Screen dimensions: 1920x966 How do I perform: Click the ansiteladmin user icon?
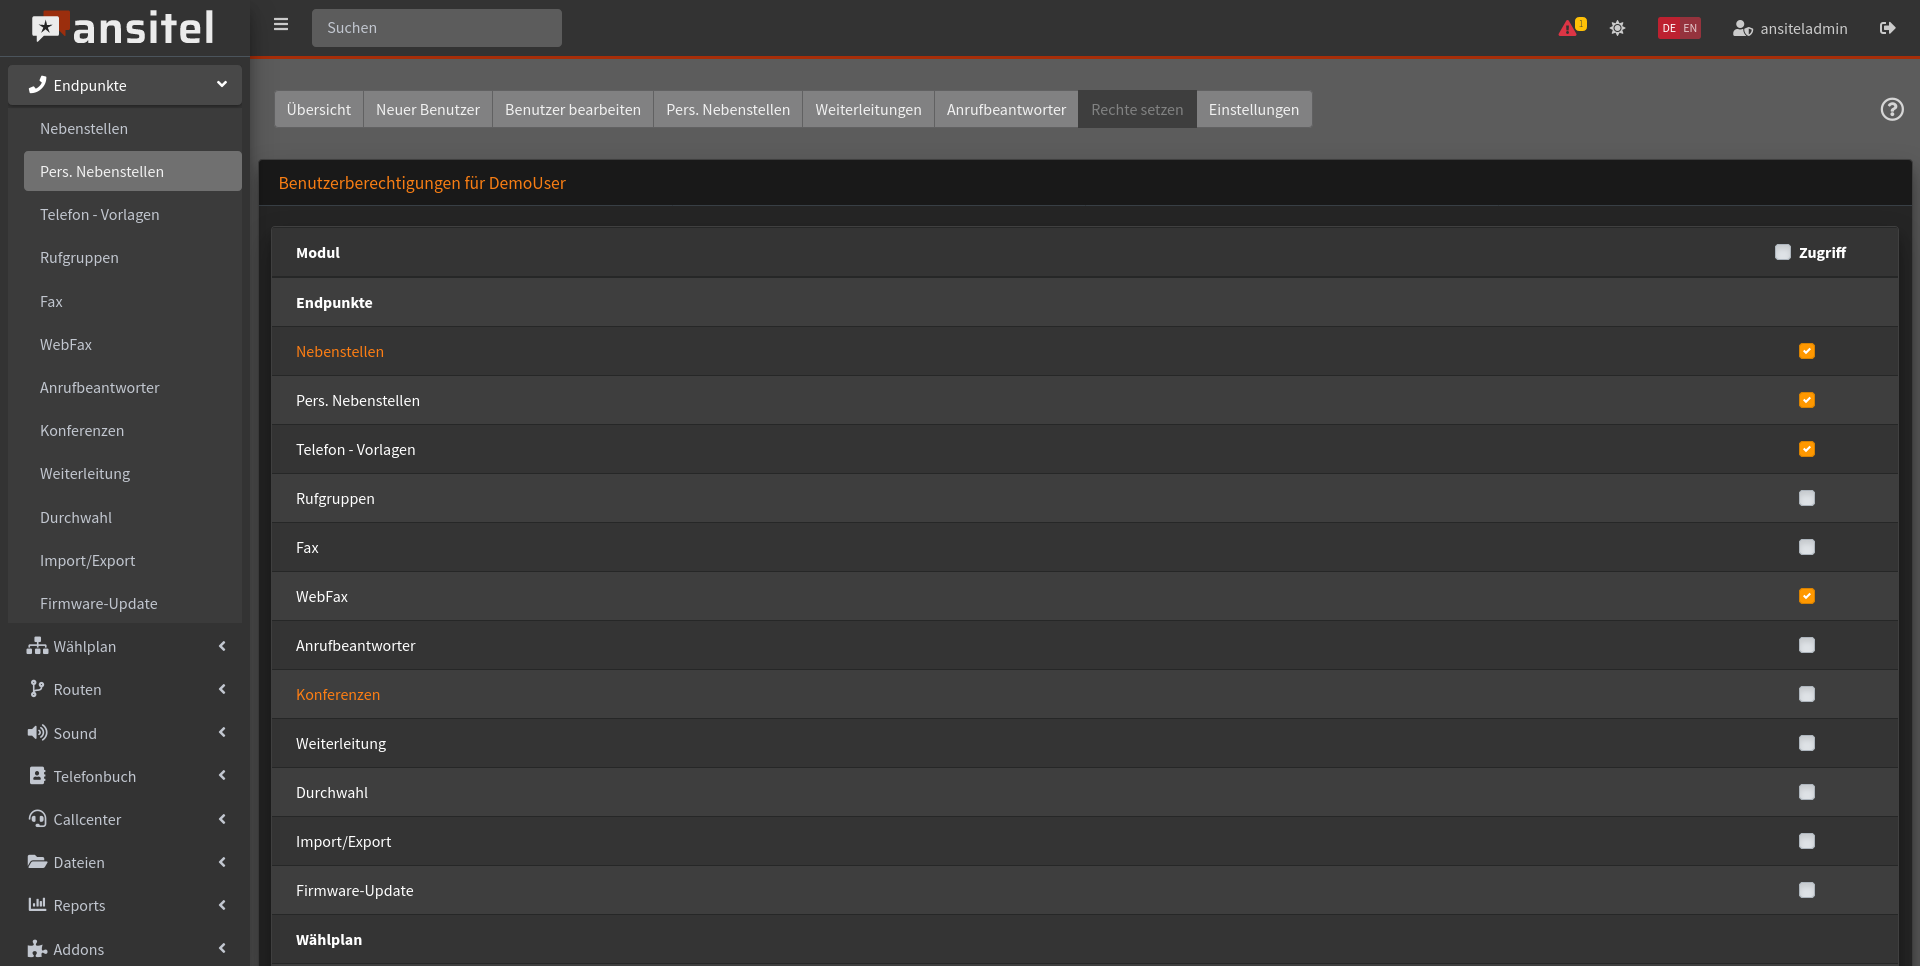coord(1742,28)
